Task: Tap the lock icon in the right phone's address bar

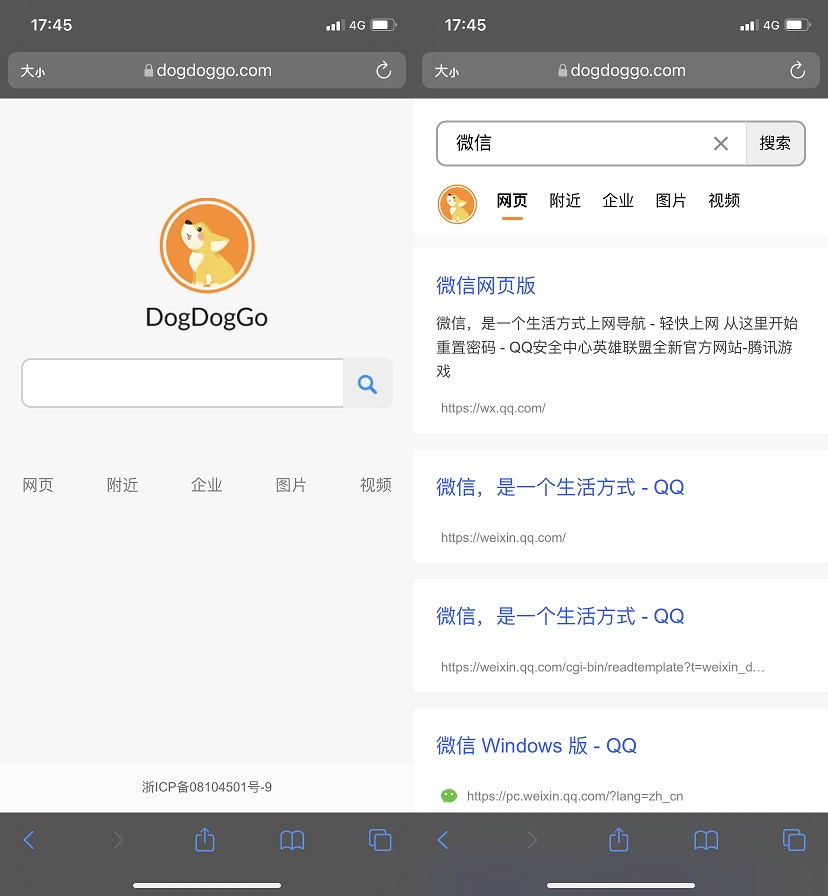Action: point(562,70)
